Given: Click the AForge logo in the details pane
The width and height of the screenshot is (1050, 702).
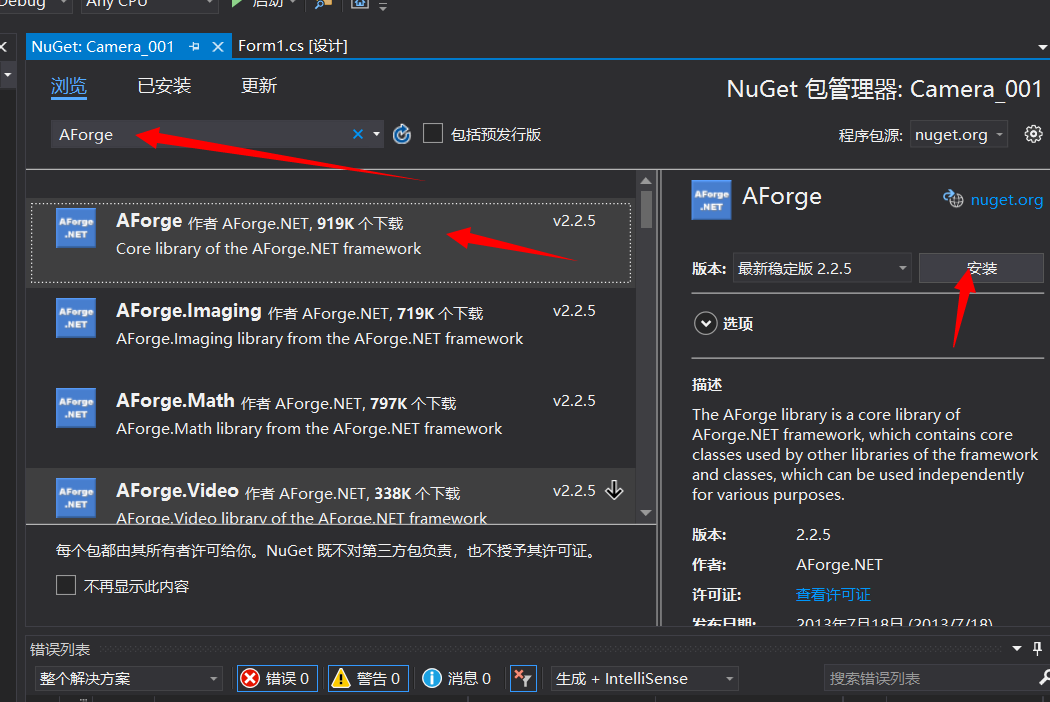Looking at the screenshot, I should 711,200.
